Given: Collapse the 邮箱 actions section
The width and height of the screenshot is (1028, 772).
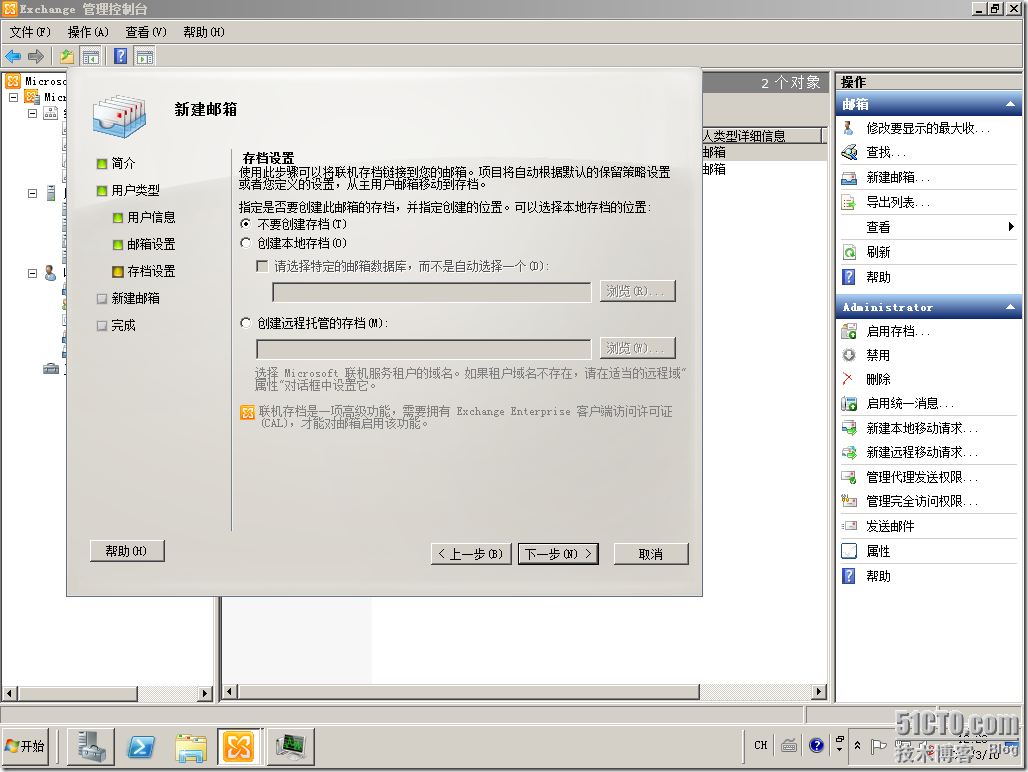Looking at the screenshot, I should click(x=1010, y=104).
